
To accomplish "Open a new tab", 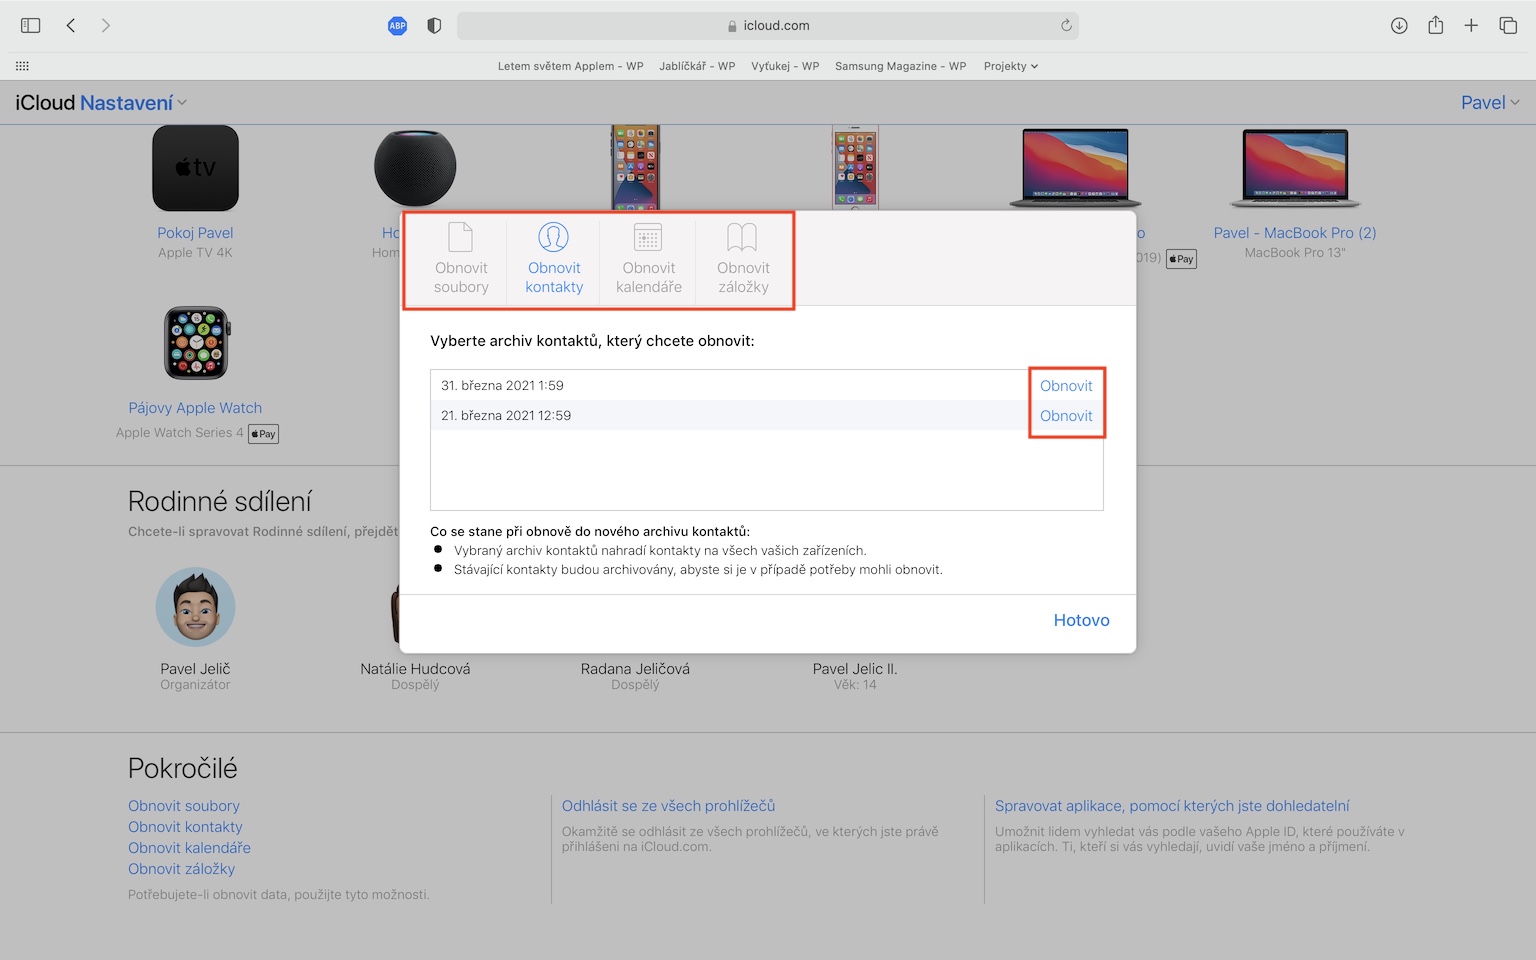I will click(x=1471, y=26).
